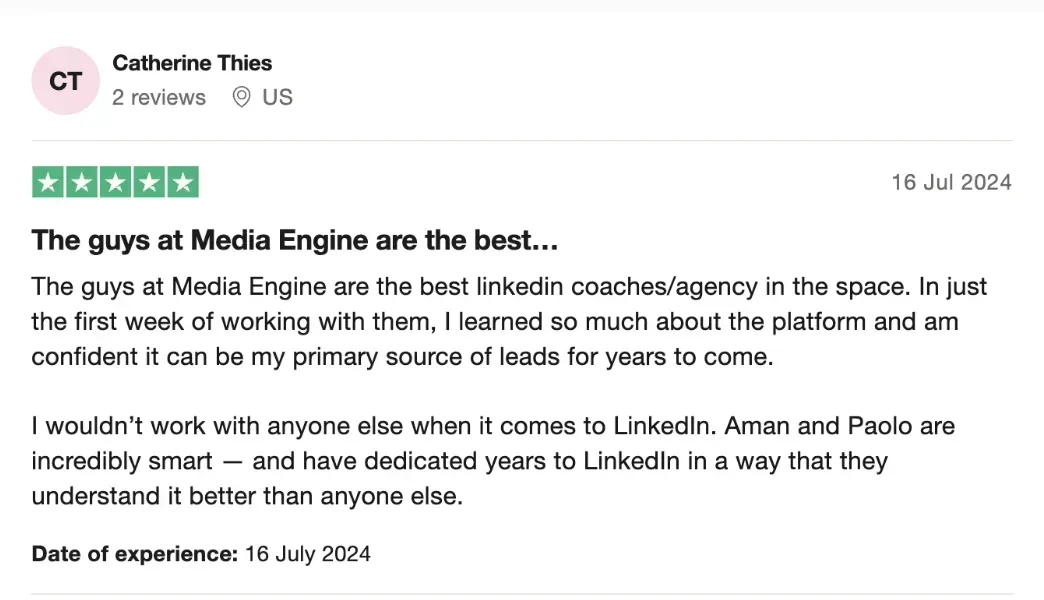
Task: Click the paragraph mentioning Aman and Paolo
Action: click(493, 461)
